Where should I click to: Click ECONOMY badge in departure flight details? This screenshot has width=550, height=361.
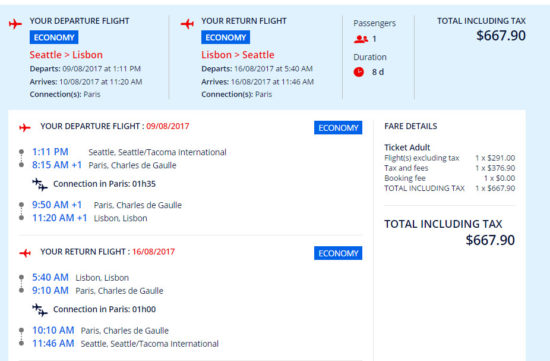click(338, 128)
